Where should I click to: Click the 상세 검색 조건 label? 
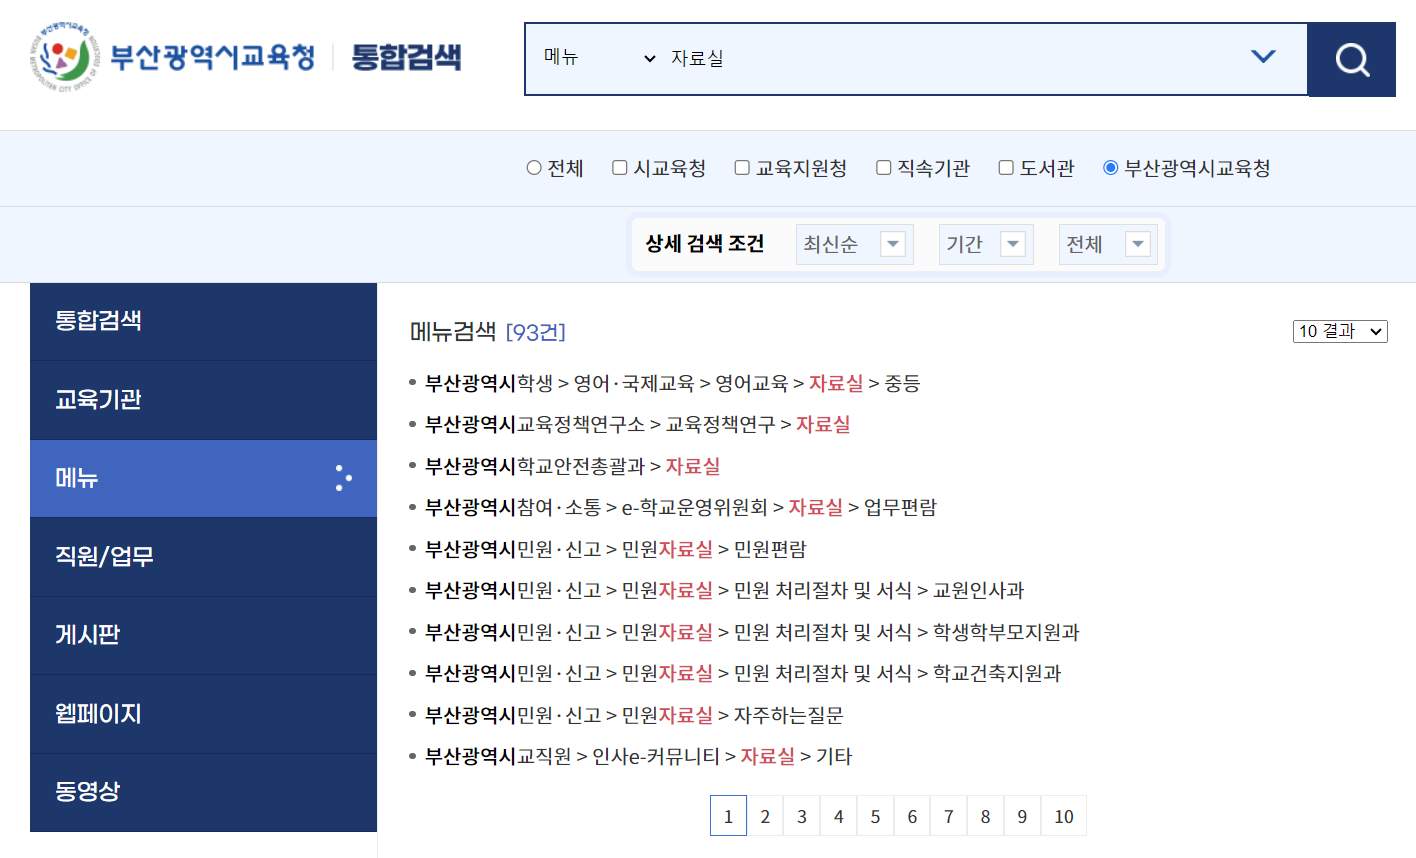click(x=705, y=244)
